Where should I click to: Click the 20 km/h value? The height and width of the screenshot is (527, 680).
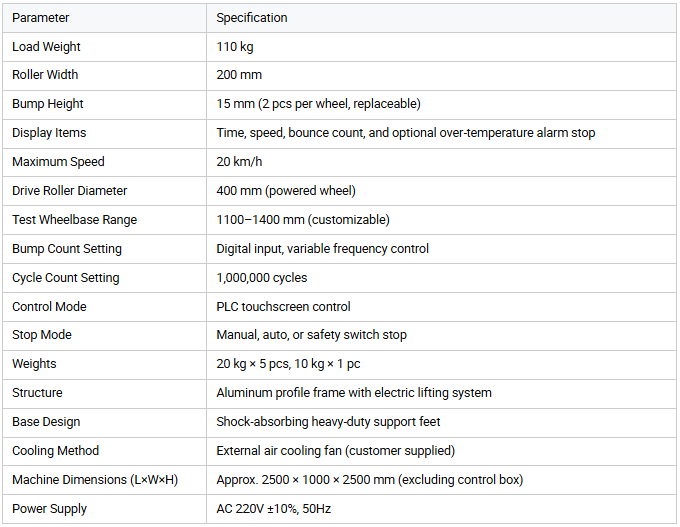tap(239, 162)
